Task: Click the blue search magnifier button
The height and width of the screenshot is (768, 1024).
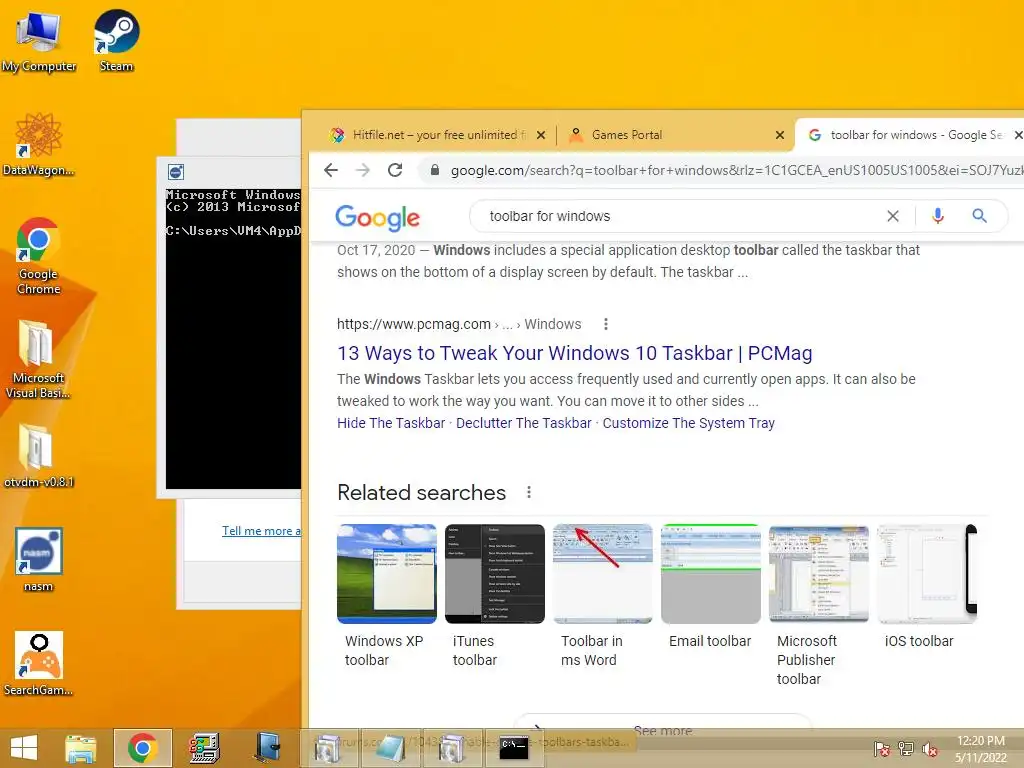Action: pyautogui.click(x=980, y=216)
